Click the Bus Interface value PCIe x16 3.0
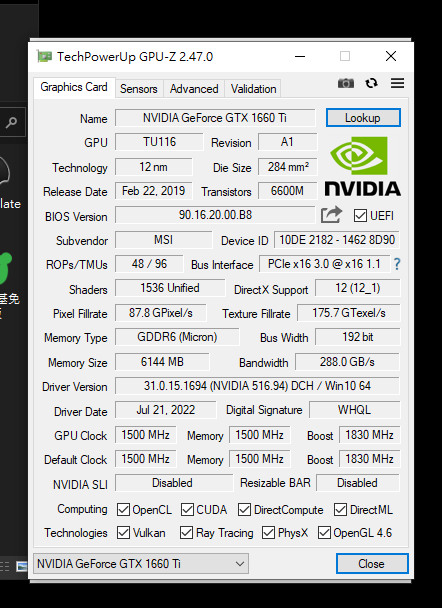442x608 pixels. (x=325, y=264)
